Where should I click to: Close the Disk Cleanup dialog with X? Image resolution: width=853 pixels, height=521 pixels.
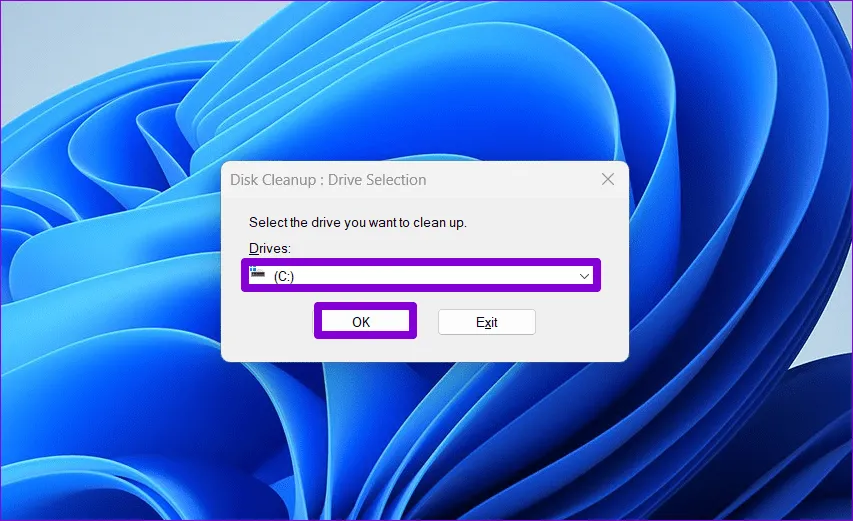pyautogui.click(x=607, y=180)
